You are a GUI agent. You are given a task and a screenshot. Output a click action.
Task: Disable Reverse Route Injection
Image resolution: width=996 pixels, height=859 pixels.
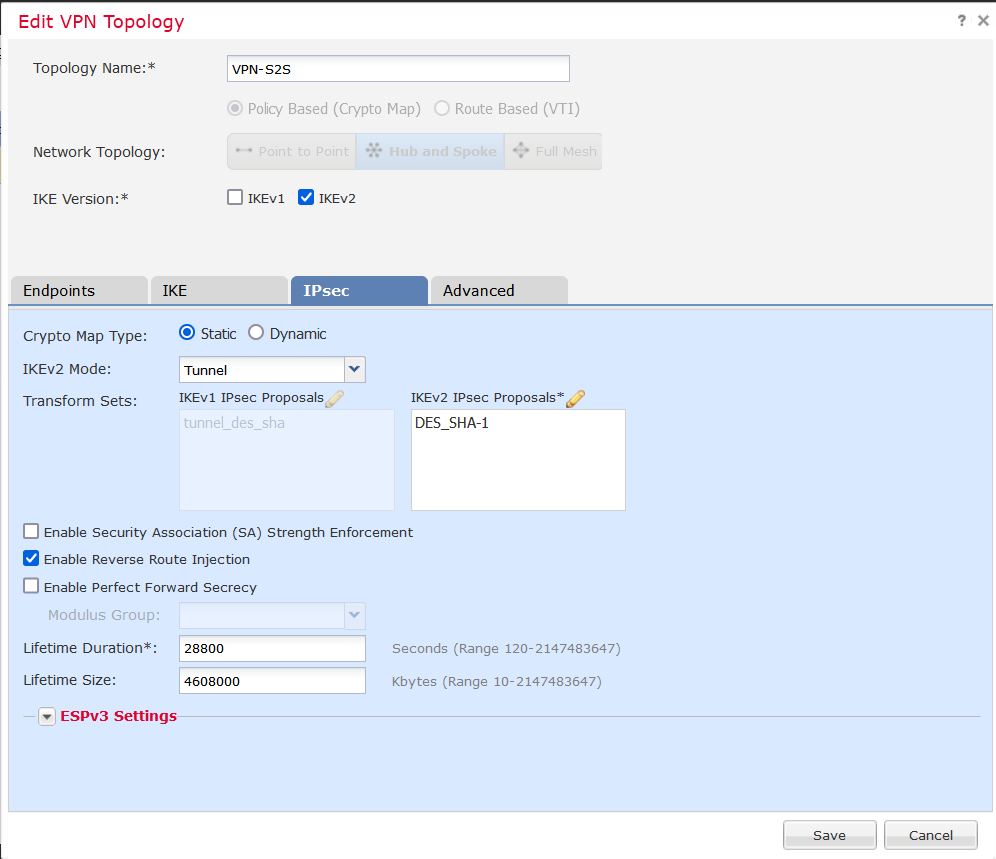tap(32, 559)
